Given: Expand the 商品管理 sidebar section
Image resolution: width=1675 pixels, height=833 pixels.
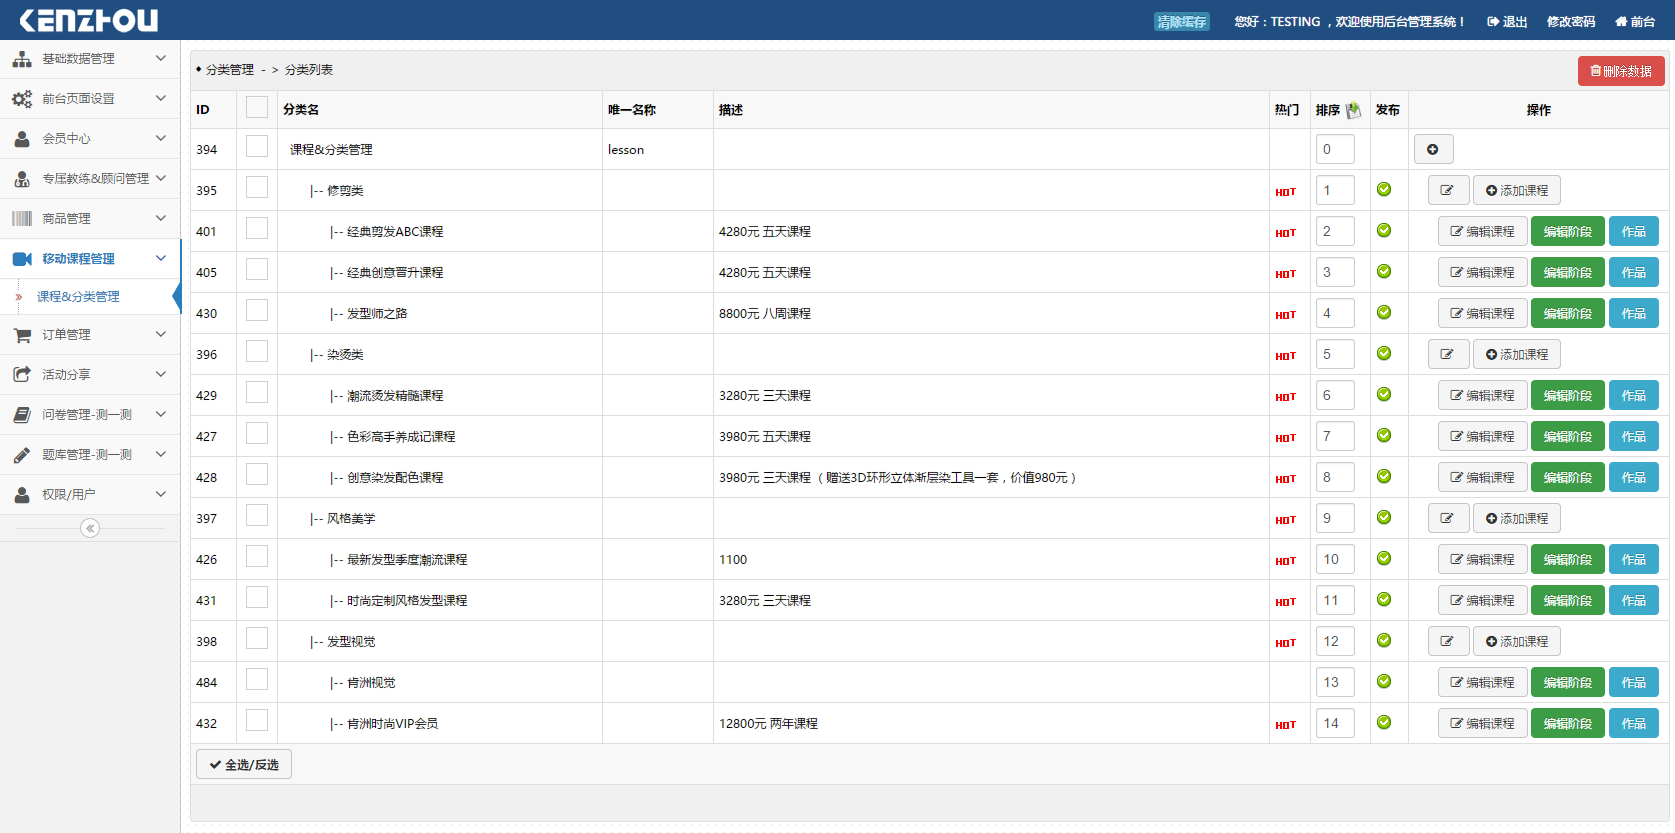Looking at the screenshot, I should pos(89,218).
